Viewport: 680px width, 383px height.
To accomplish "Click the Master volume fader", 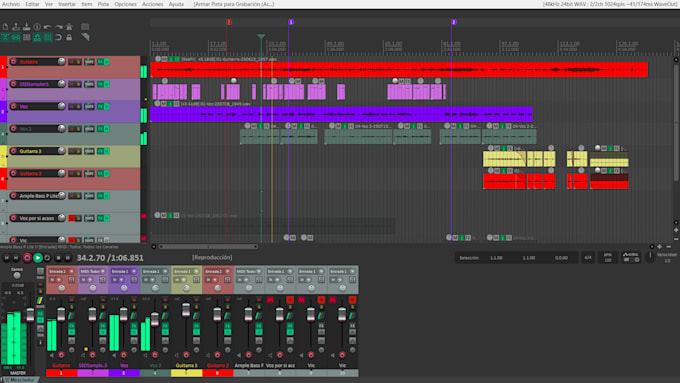I will [30, 314].
